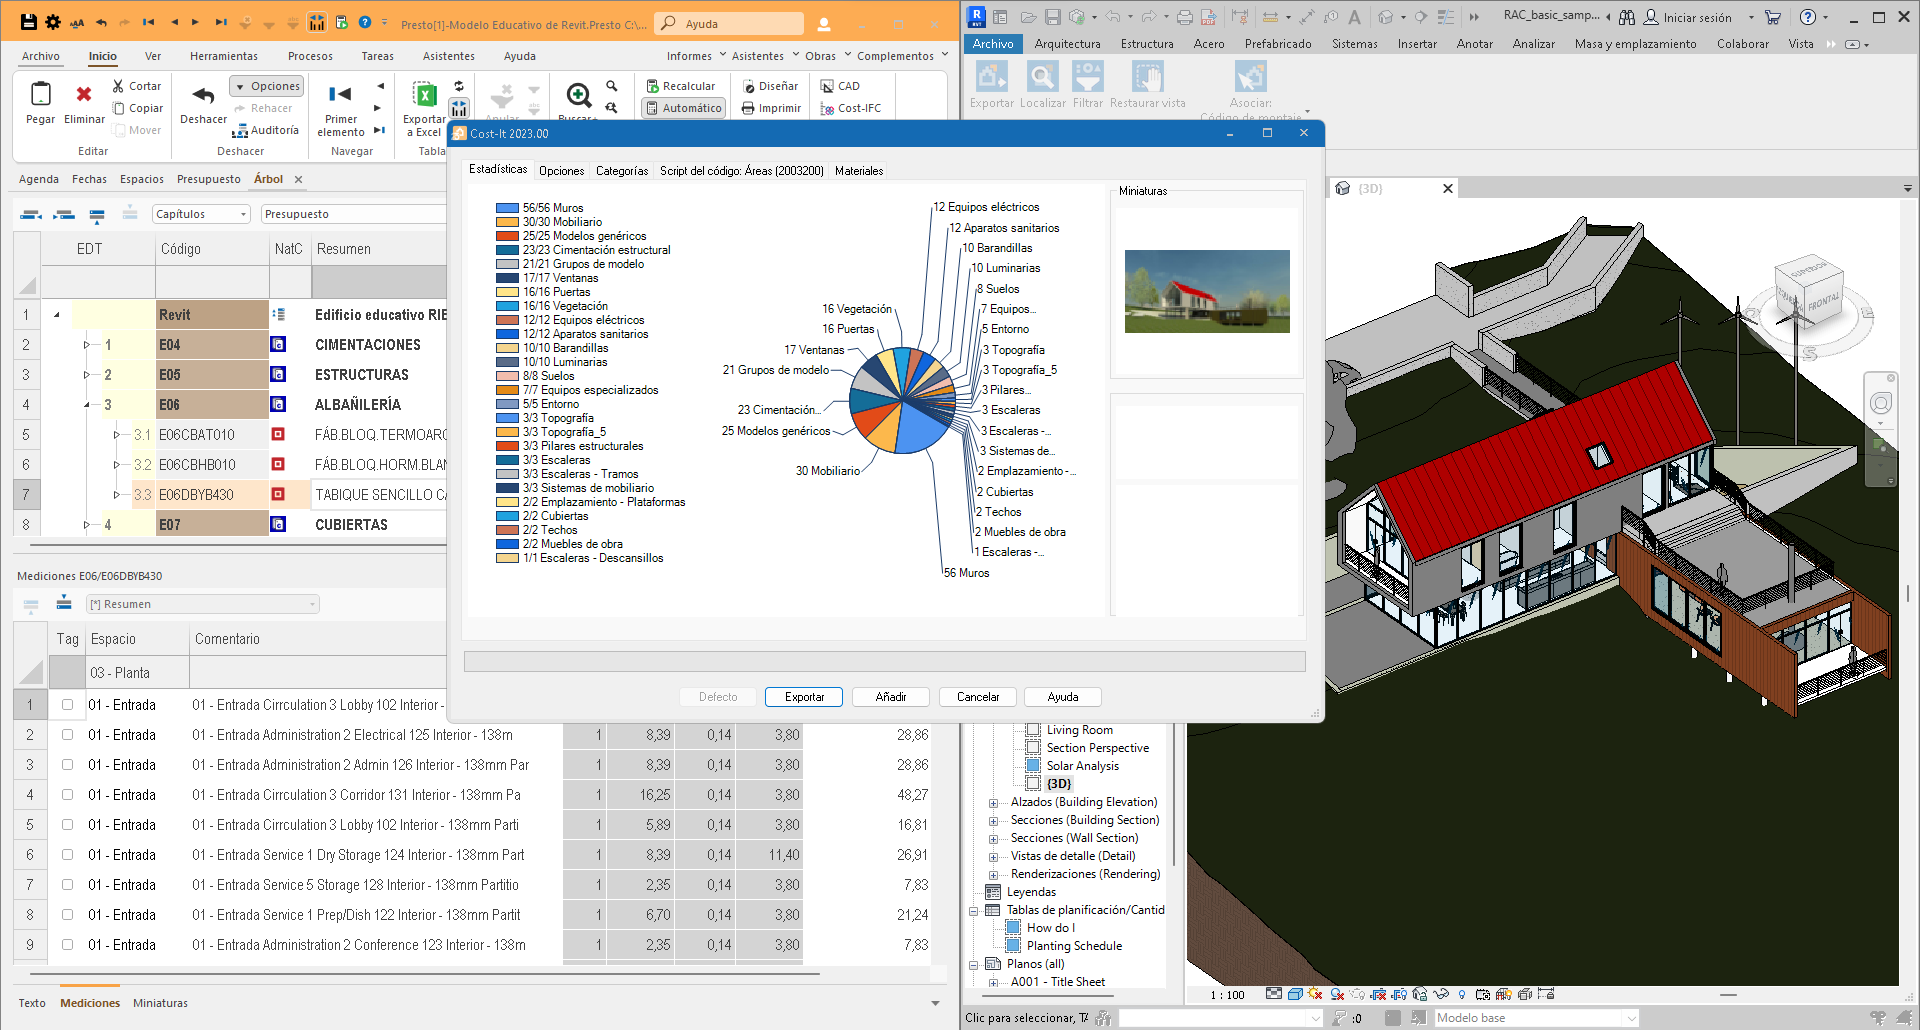Check the row 1 Tag checkbox

click(68, 705)
